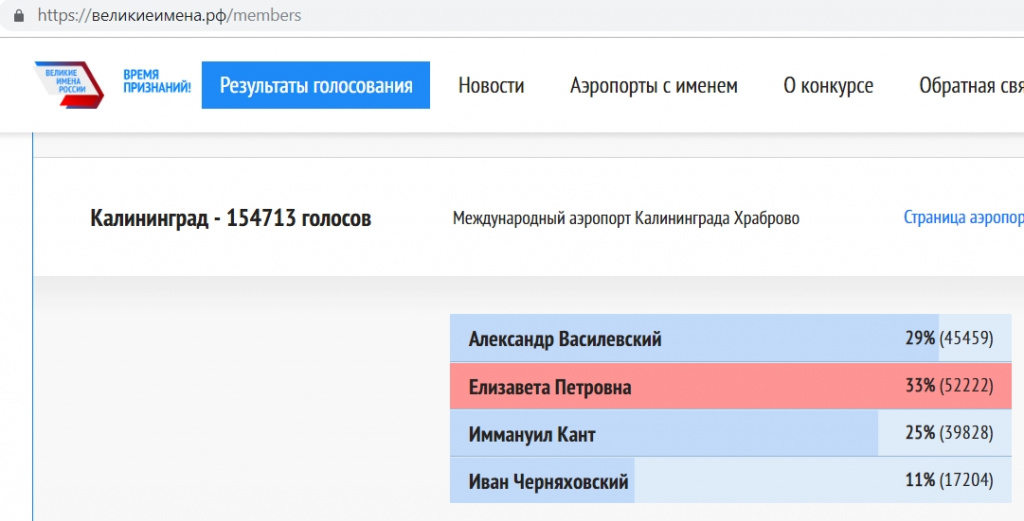Screen dimensions: 1024x521
Task: Follow the Страница аэропорта link
Action: (x=963, y=218)
